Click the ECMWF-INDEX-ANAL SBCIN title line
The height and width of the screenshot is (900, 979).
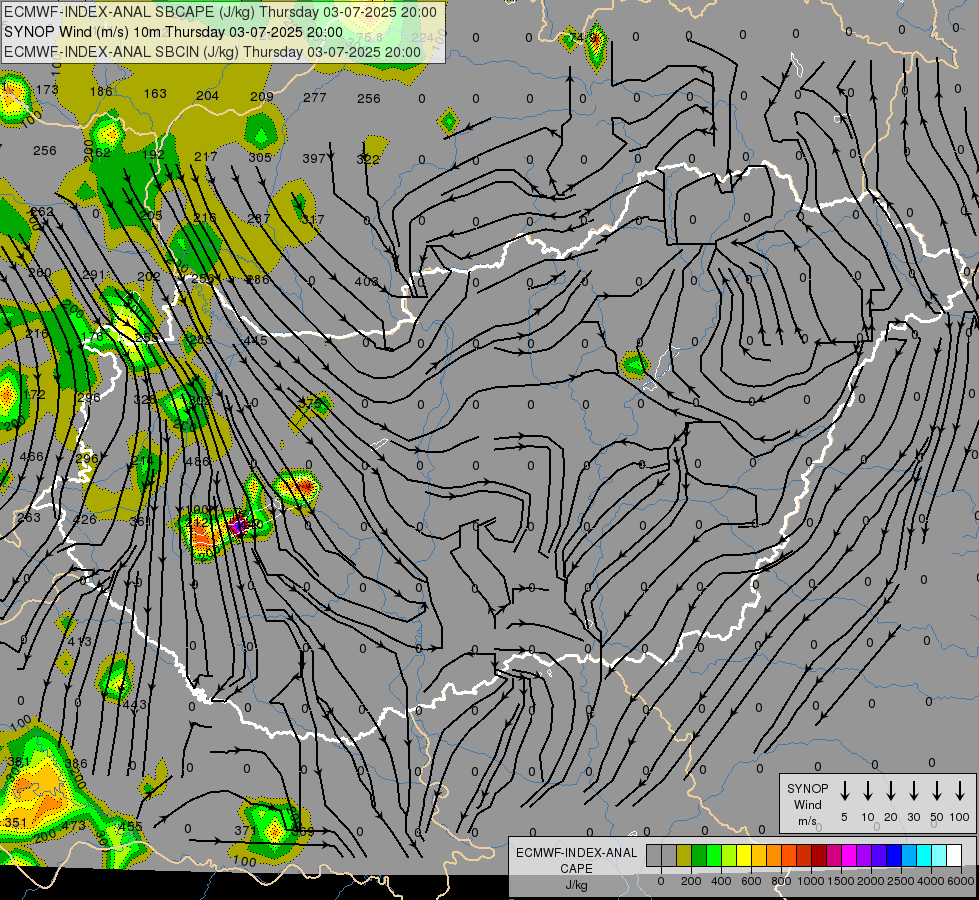click(x=212, y=52)
